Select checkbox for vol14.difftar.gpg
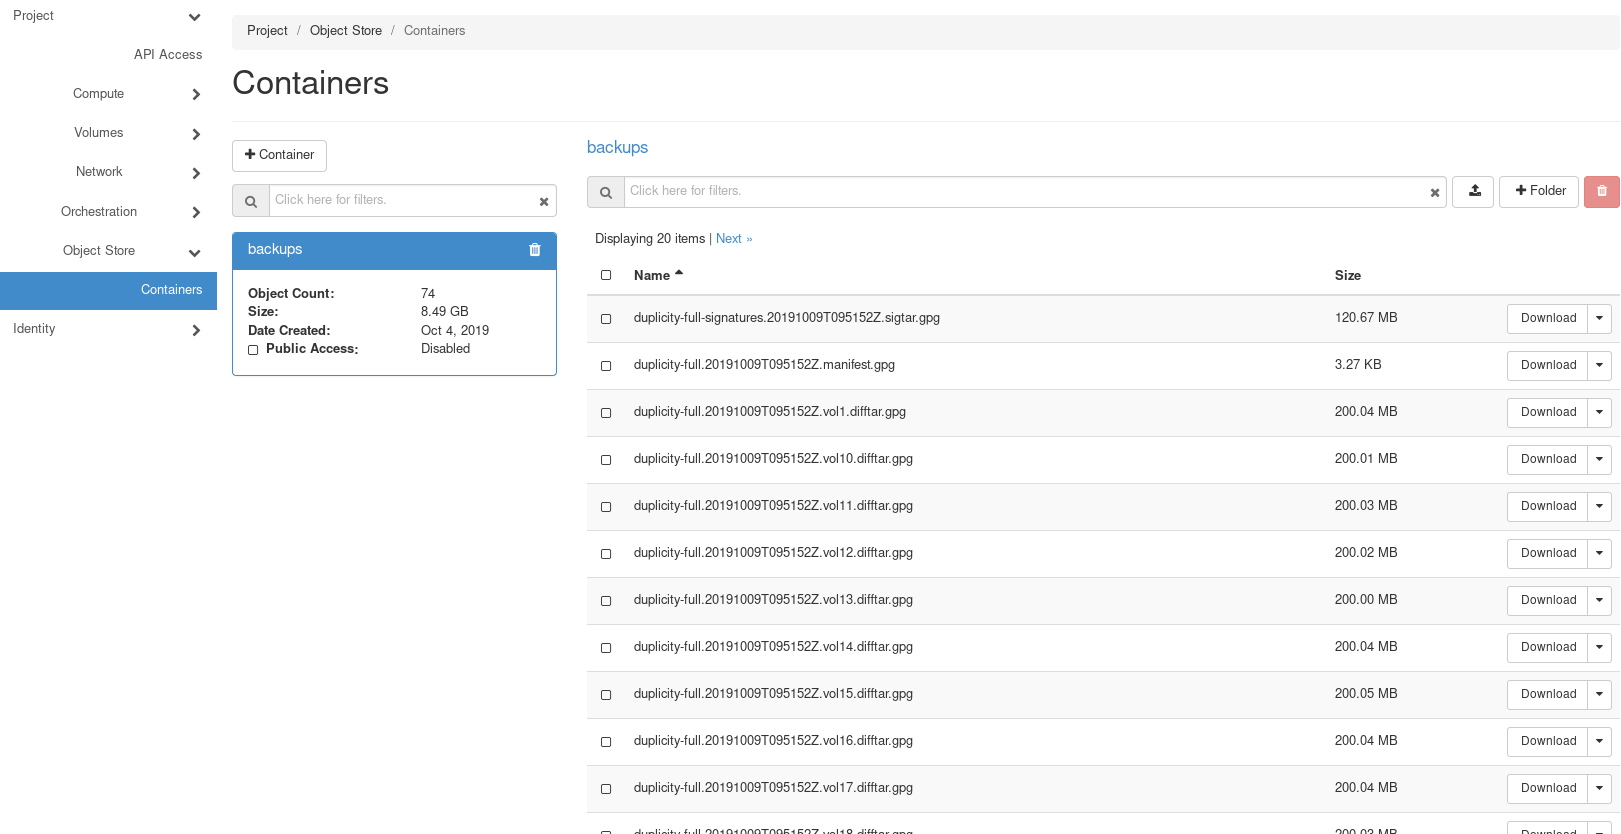This screenshot has width=1621, height=834. coord(606,648)
